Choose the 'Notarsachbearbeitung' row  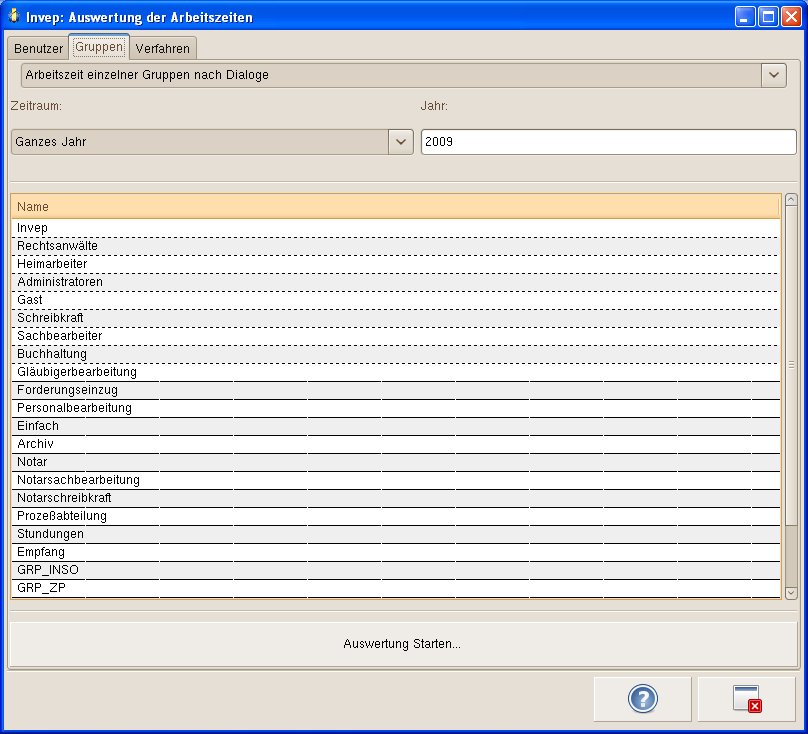[x=395, y=480]
